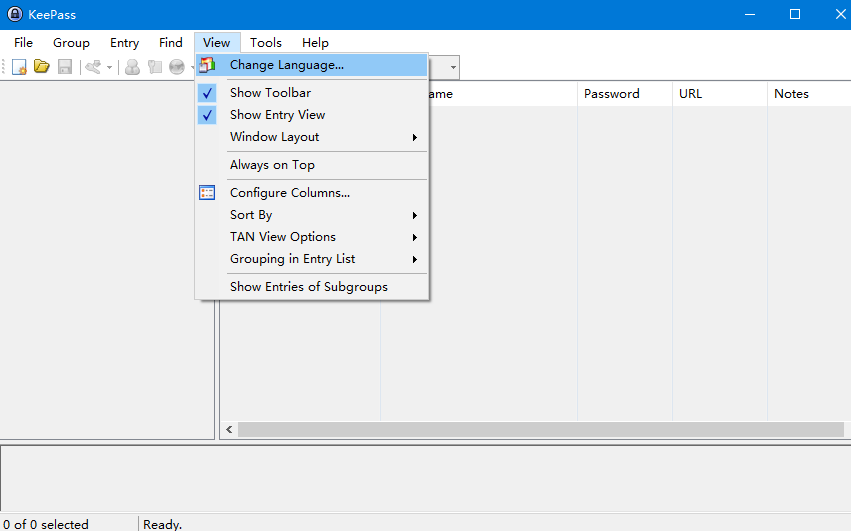Image resolution: width=851 pixels, height=531 pixels.
Task: Click the Add Entry key icon
Action: [x=93, y=67]
